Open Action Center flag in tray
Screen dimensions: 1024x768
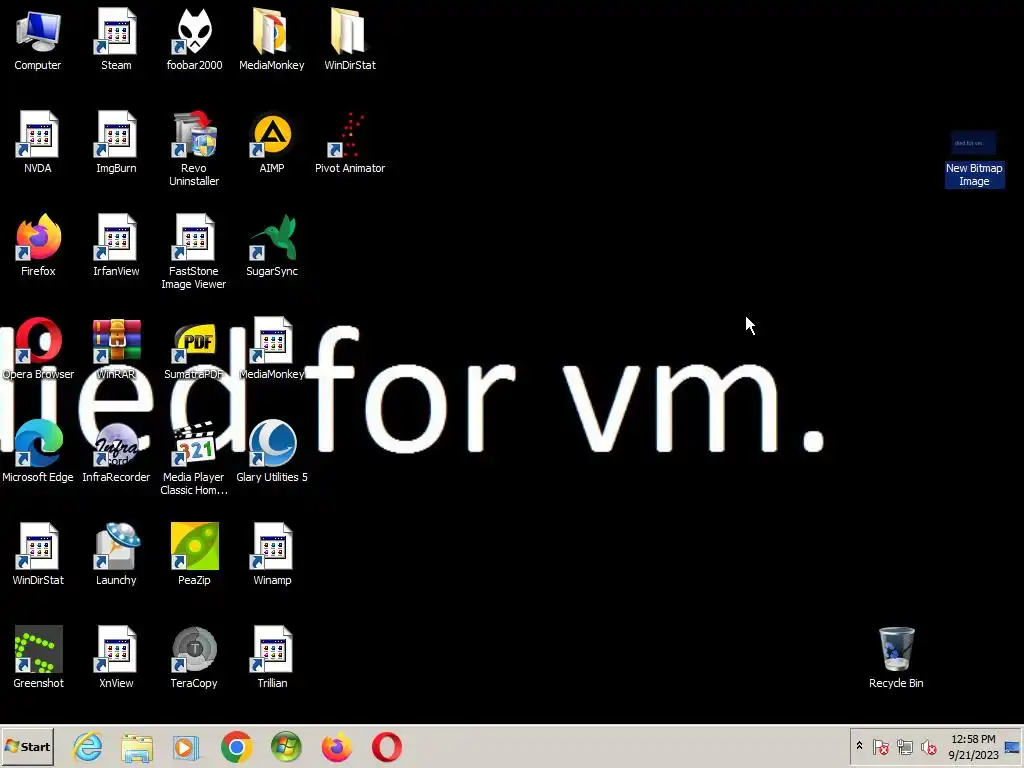(880, 746)
